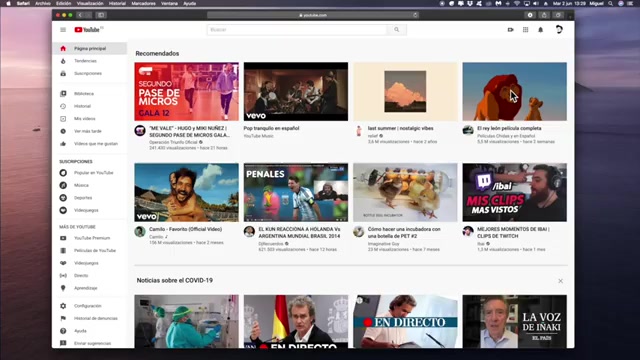This screenshot has height=360, width=640.
Task: Play the PENALES Argentina video thumbnail
Action: [x=296, y=193]
